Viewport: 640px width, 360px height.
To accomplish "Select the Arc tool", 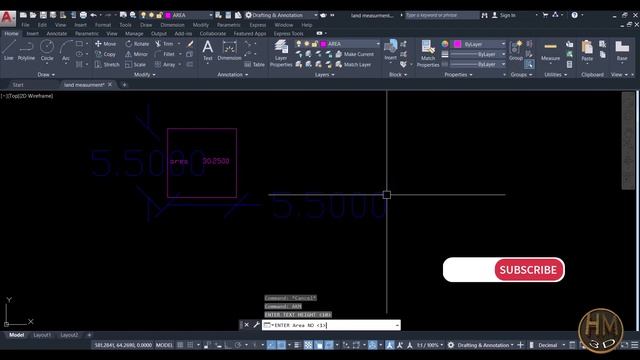I will click(66, 51).
